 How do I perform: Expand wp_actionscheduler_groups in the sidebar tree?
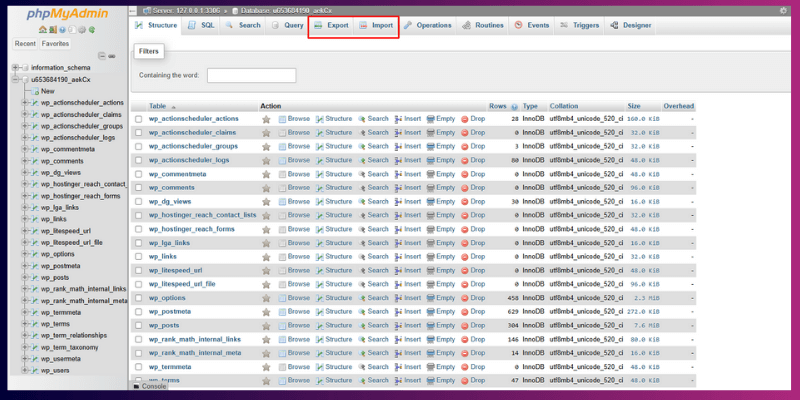click(x=24, y=126)
